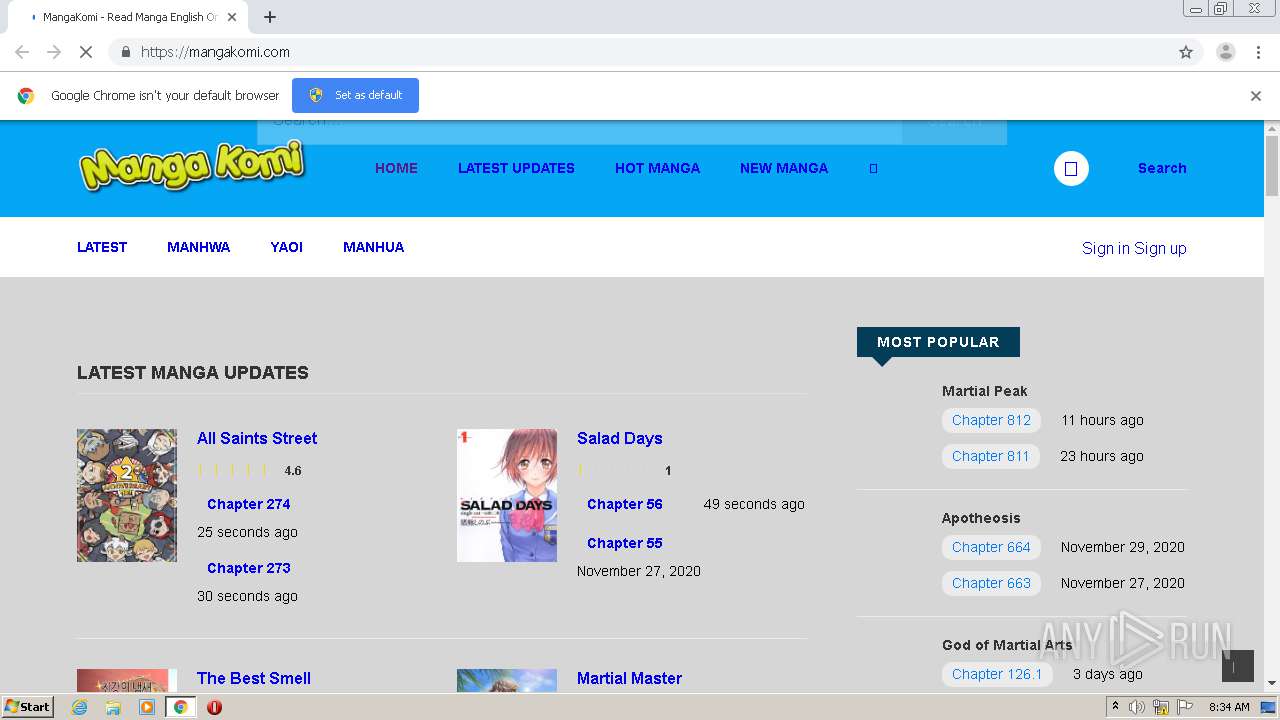1280x720 pixels.
Task: Open the Salad Days cover thumbnail
Action: tap(507, 495)
